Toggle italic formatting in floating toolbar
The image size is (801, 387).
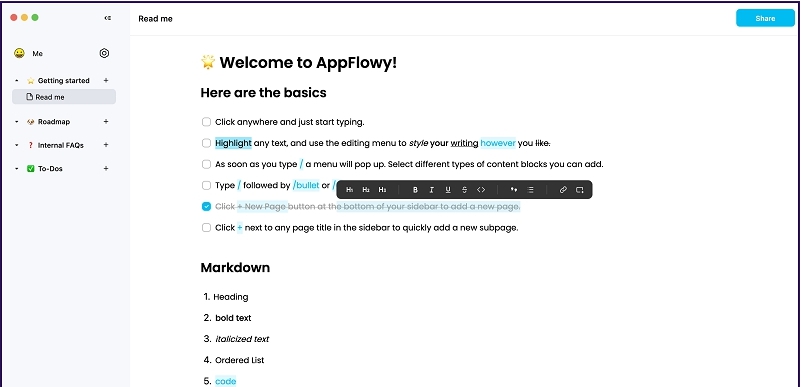click(432, 189)
